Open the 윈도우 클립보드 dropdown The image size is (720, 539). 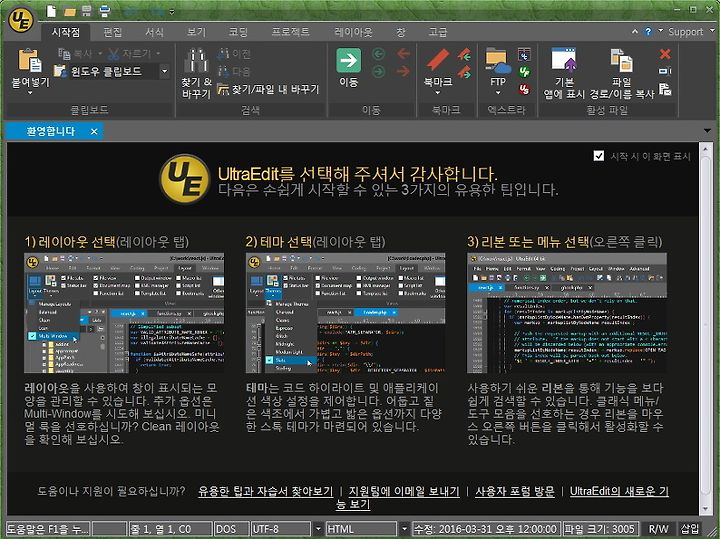(164, 72)
